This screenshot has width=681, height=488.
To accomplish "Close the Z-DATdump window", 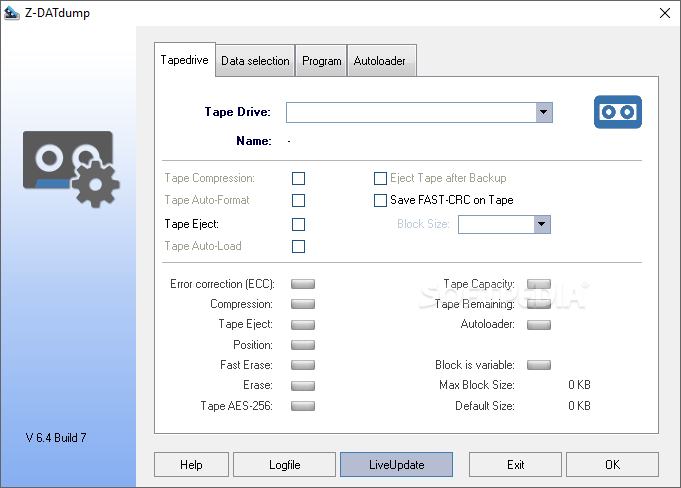I will point(664,13).
